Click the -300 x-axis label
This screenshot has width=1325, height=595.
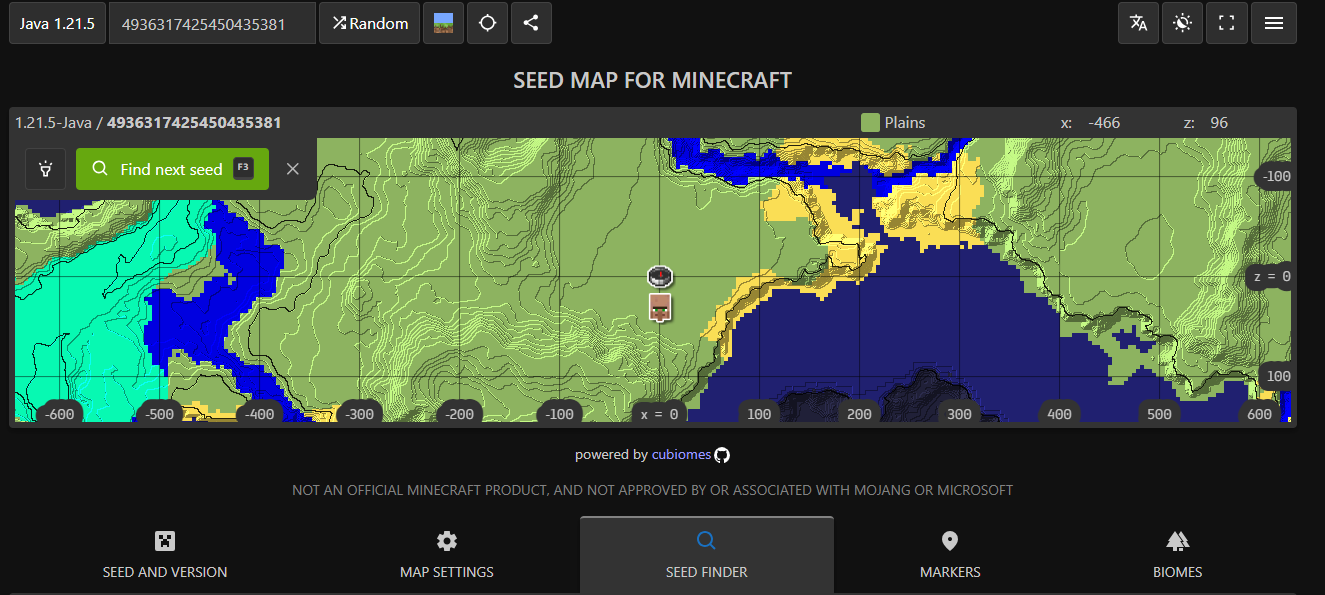tap(360, 413)
